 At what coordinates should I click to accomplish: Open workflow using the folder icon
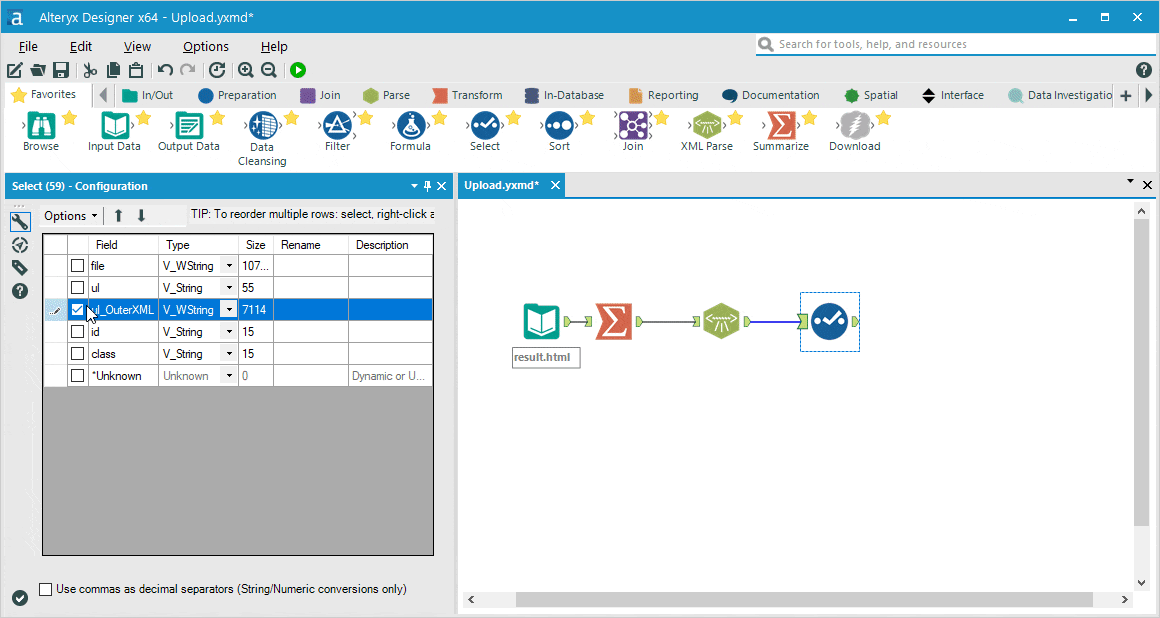tap(38, 70)
